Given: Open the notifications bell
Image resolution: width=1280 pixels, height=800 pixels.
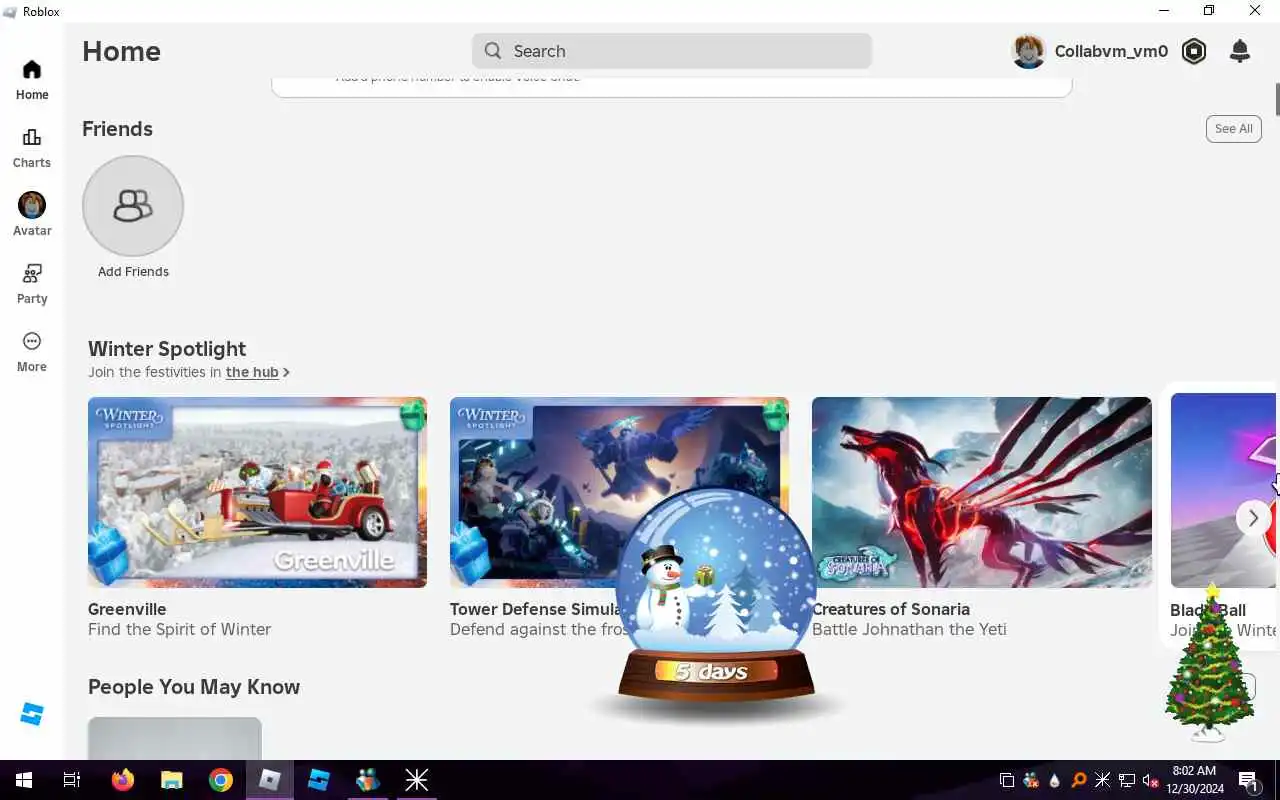Looking at the screenshot, I should [x=1240, y=51].
